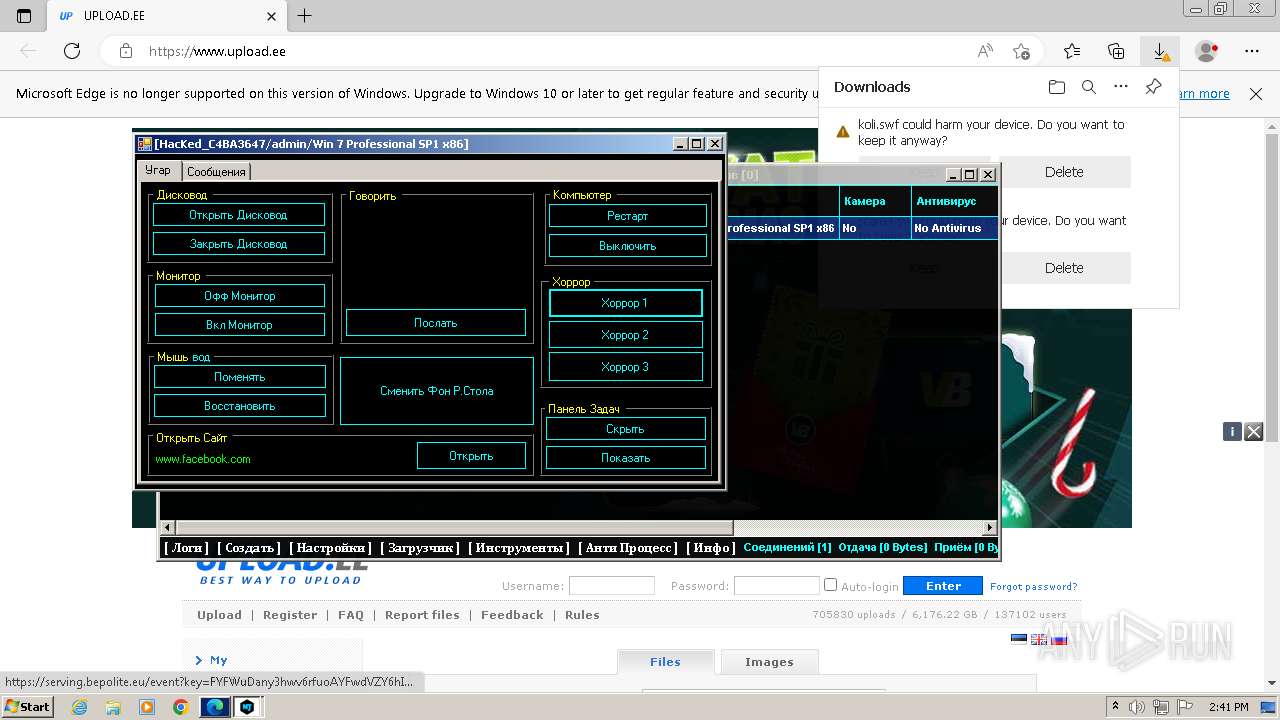Click Открыть site button
Screen dimensions: 1280x720
(x=472, y=456)
